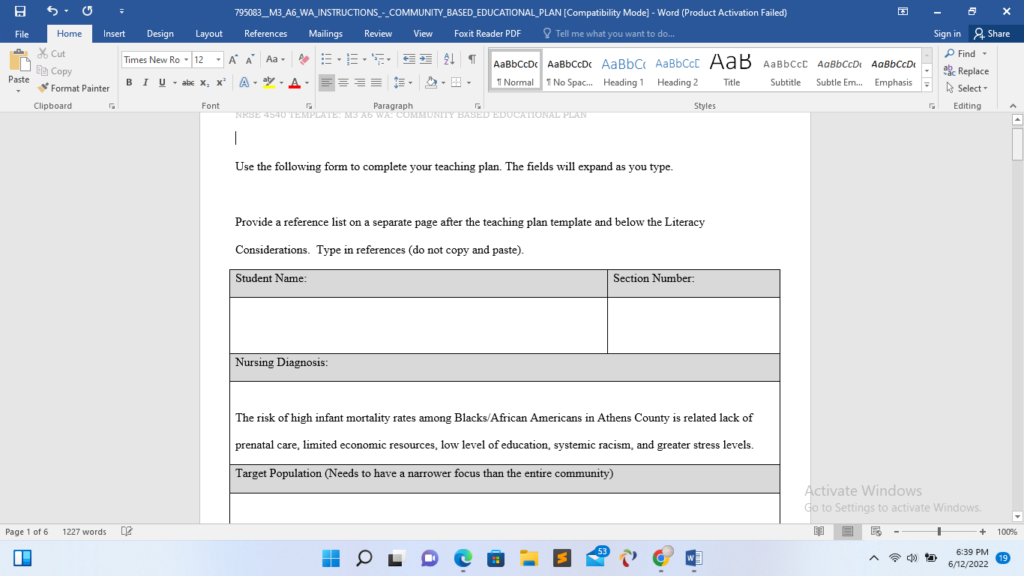Open the font name dropdown
Screen dimensions: 1024x576
(x=186, y=60)
